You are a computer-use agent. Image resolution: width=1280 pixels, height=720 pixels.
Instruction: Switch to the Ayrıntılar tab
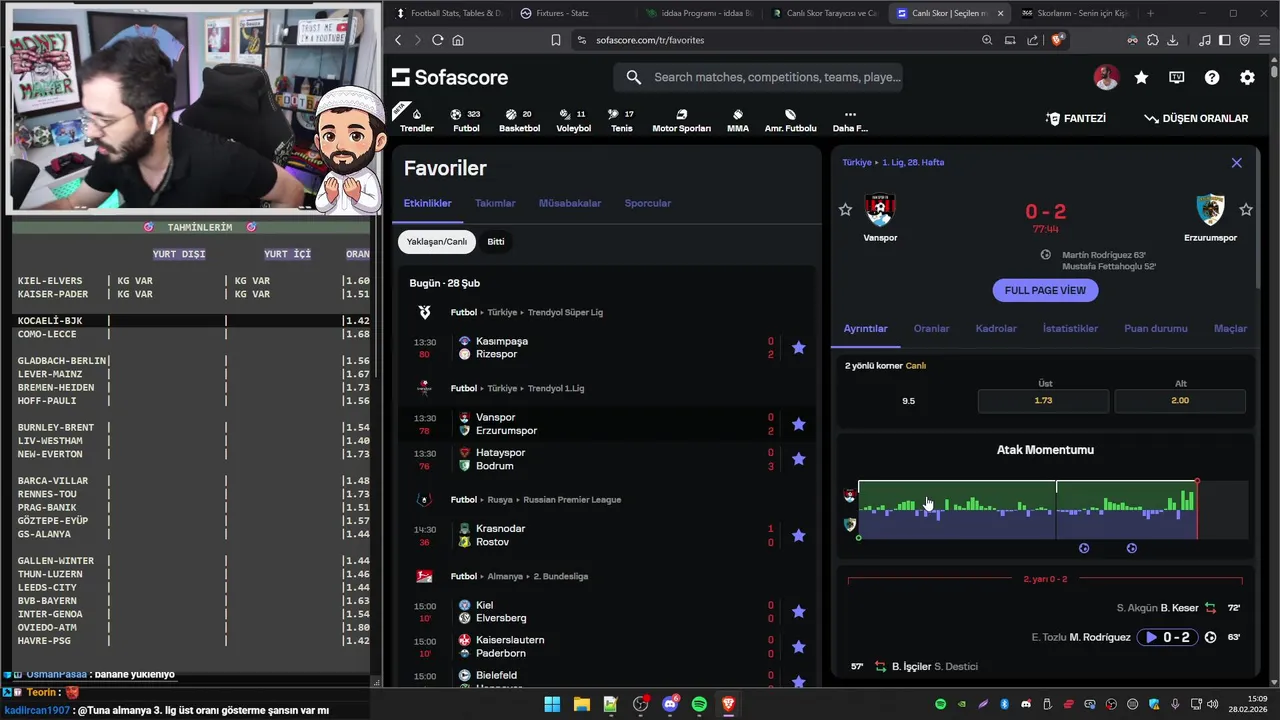tap(865, 328)
